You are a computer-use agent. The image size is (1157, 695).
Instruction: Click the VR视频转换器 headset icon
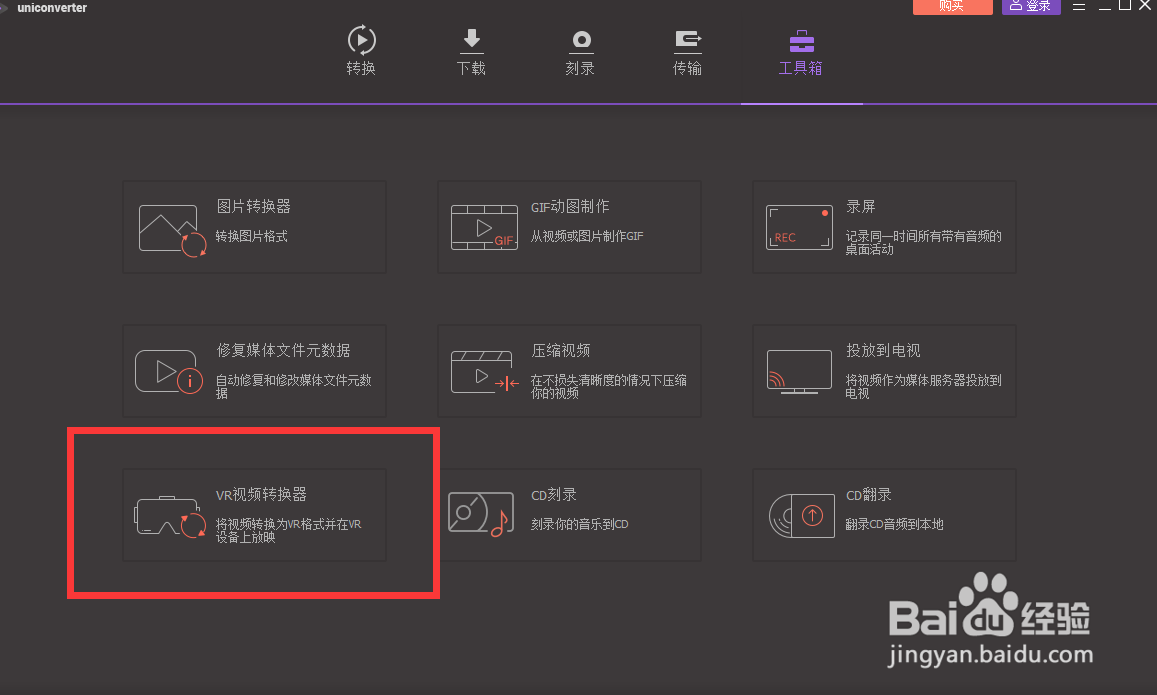(x=170, y=516)
